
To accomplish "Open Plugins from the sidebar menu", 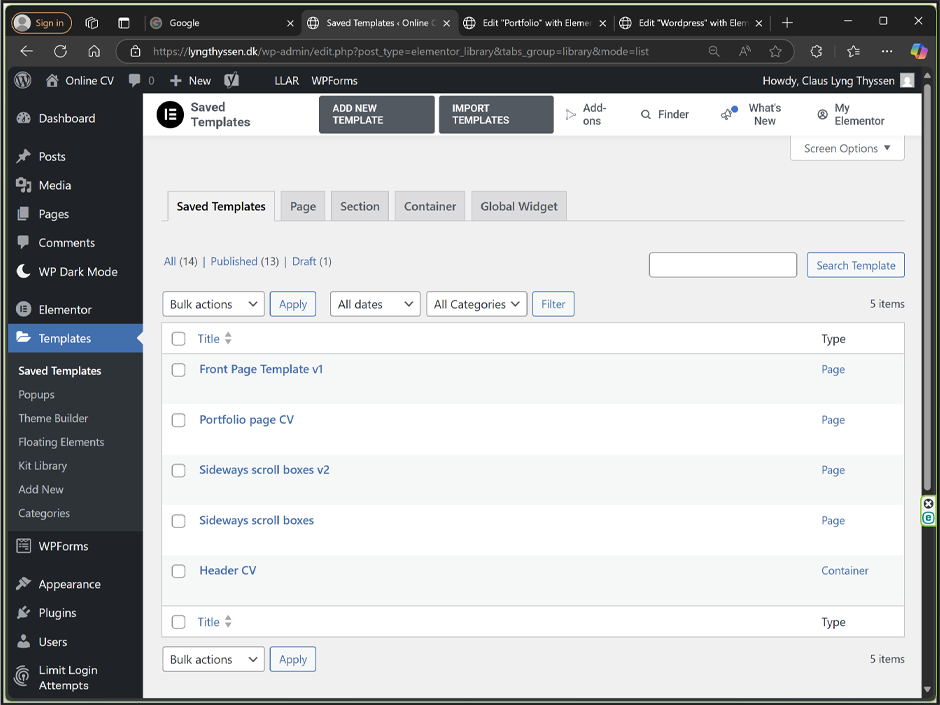I will (x=57, y=613).
